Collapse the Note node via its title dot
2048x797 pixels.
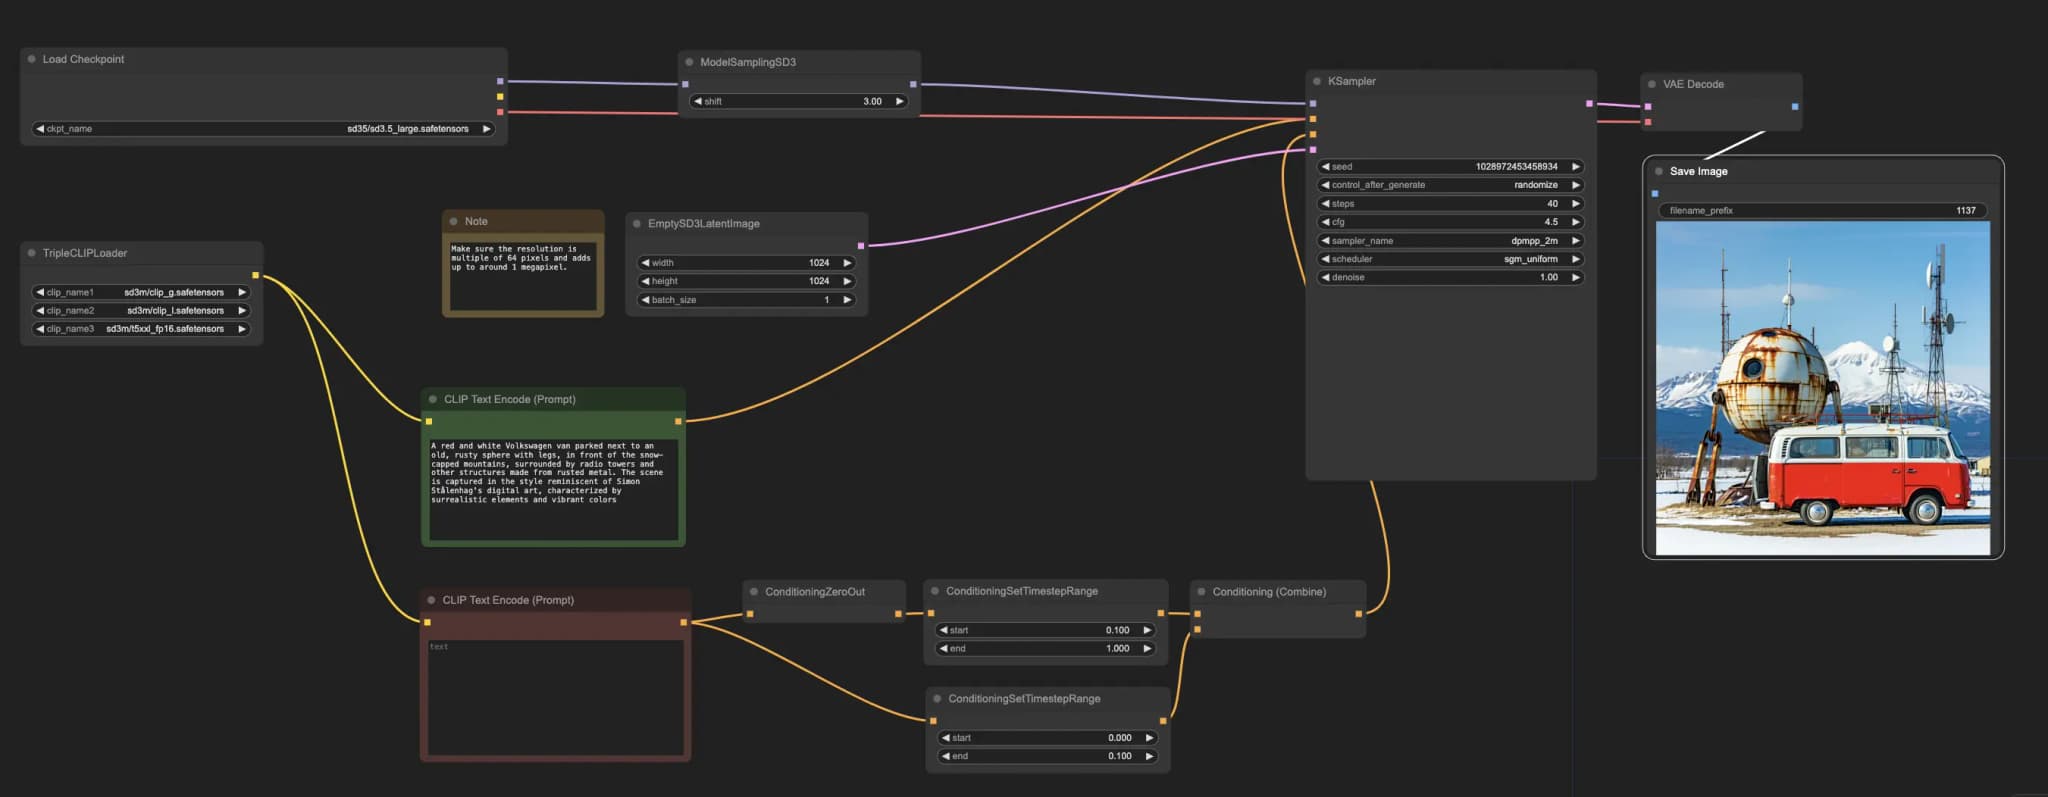(454, 221)
